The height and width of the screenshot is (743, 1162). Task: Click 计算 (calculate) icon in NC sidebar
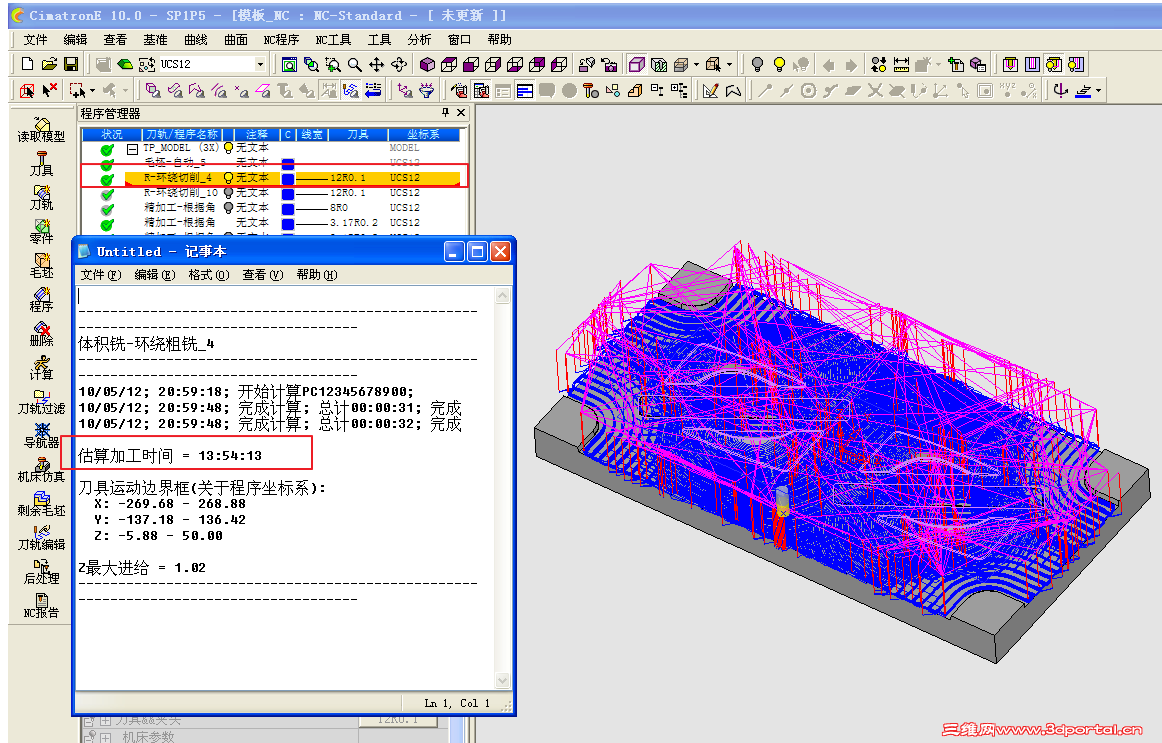42,367
